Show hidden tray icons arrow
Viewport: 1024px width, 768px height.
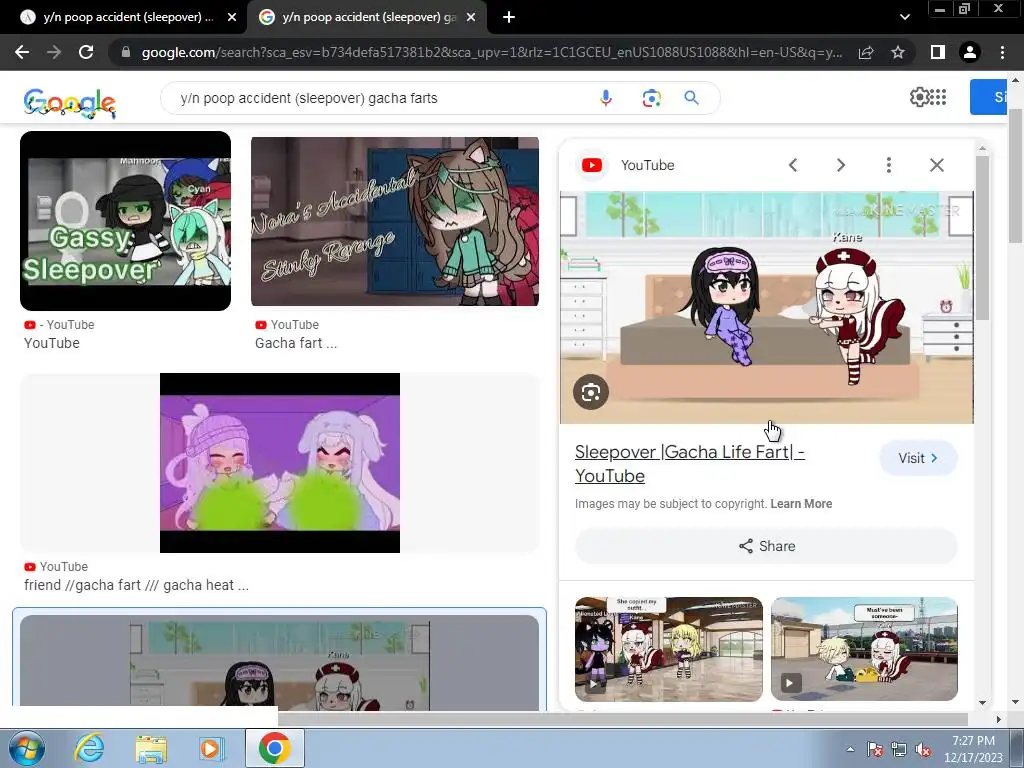[850, 749]
